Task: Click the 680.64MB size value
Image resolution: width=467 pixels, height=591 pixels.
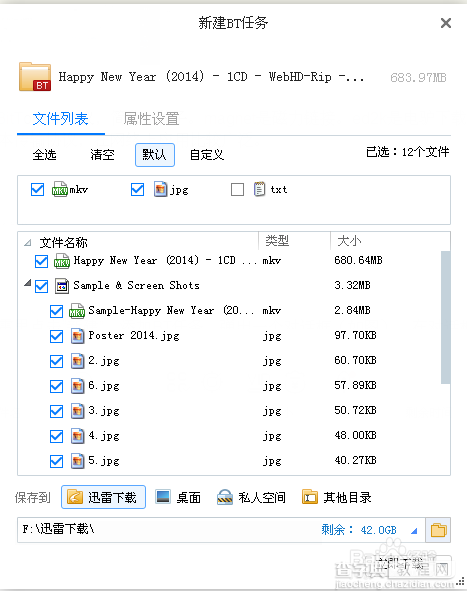Action: 358,260
